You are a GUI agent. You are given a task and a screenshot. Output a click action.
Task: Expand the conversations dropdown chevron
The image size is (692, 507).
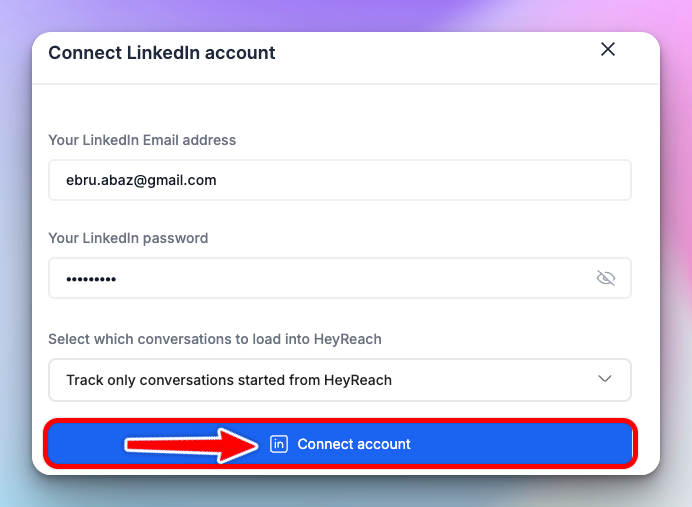tap(605, 379)
